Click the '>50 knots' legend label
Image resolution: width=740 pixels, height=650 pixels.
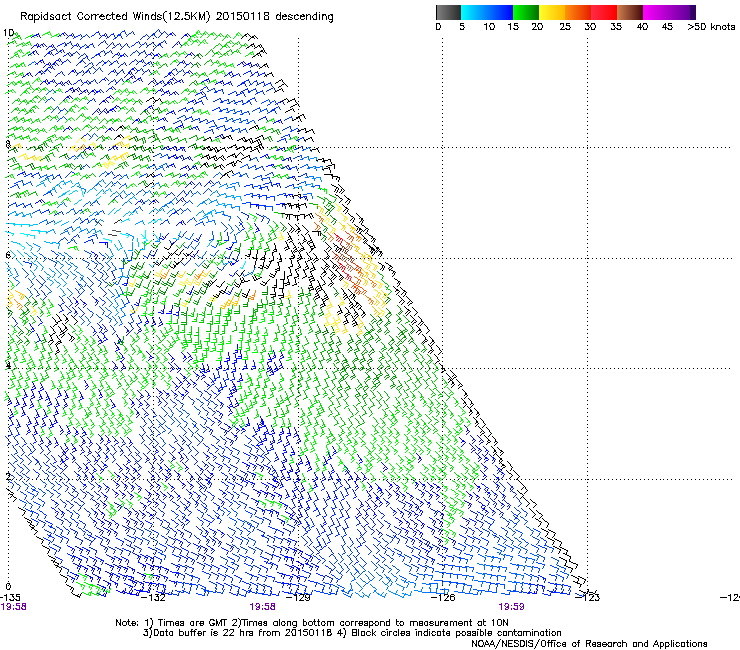point(711,27)
